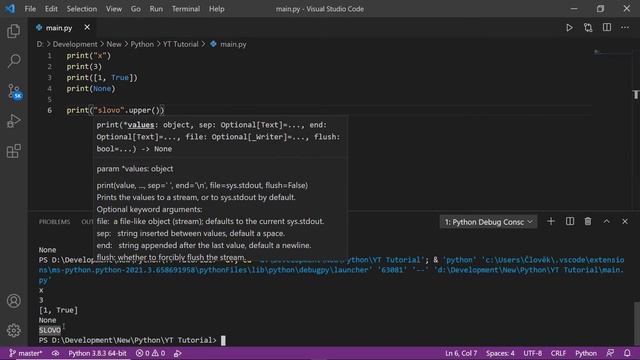This screenshot has width=640, height=360.
Task: Open the Source Control view
Action: (14, 91)
